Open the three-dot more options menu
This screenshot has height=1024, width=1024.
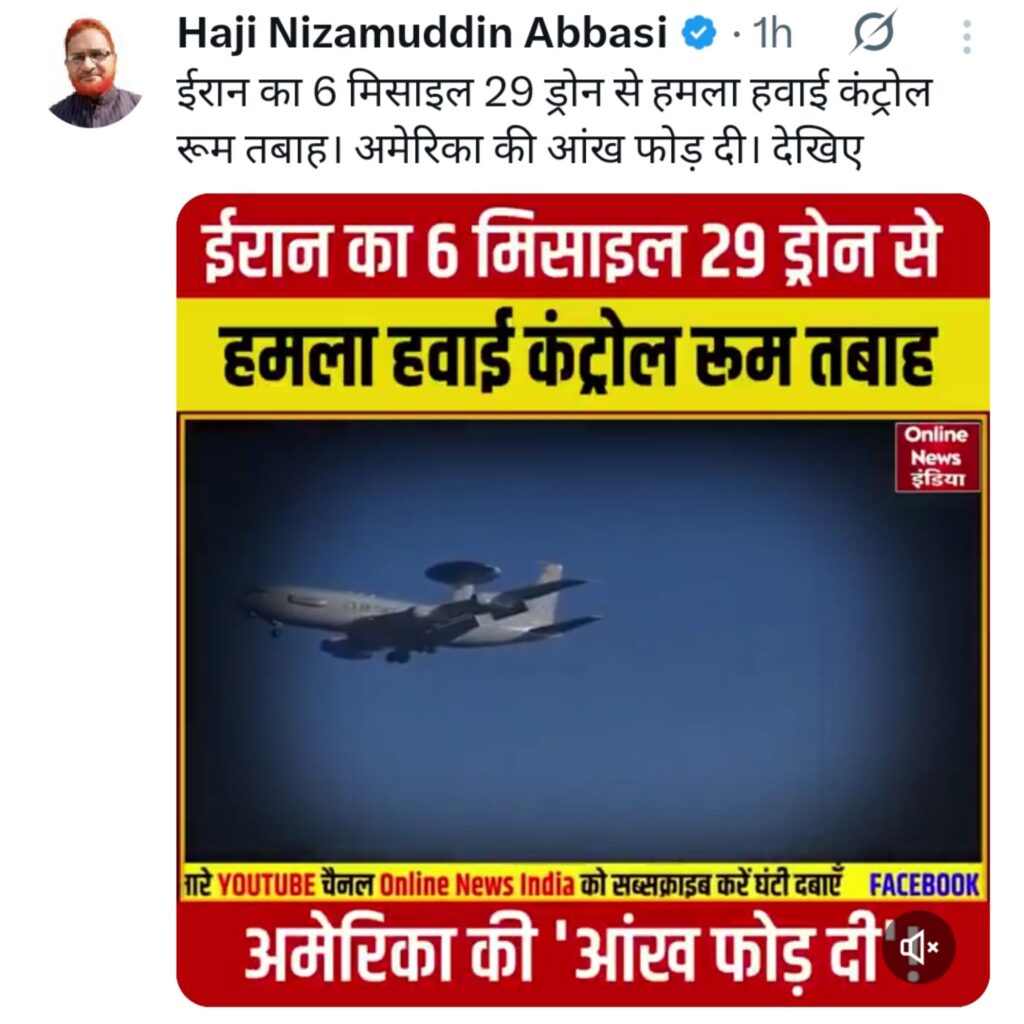pyautogui.click(x=967, y=37)
